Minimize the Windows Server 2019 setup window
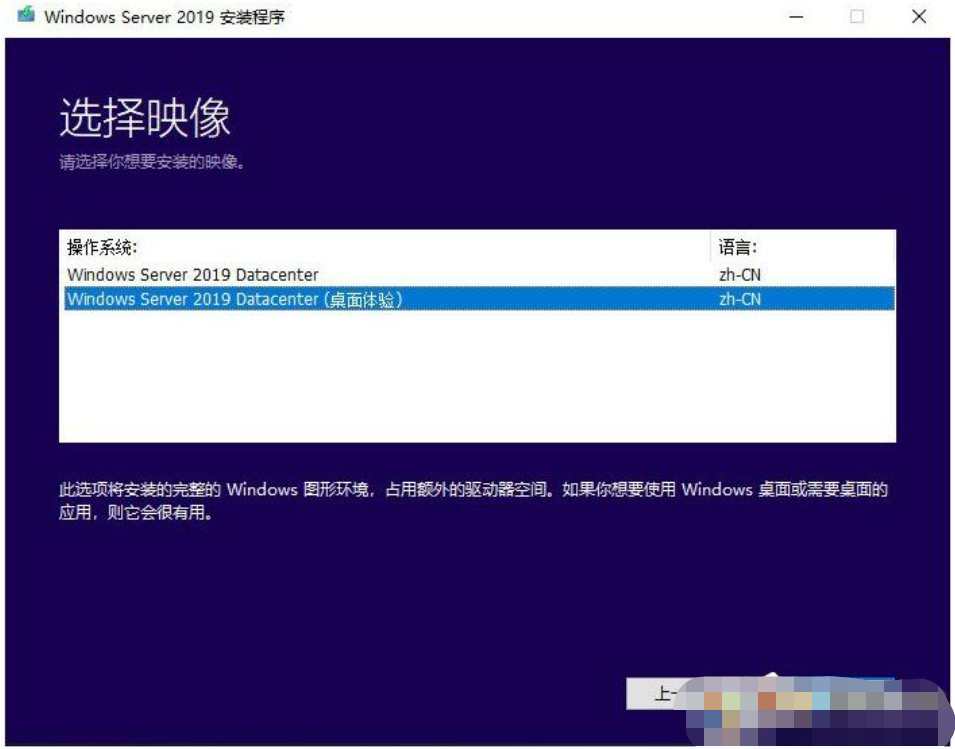Screen dimensions: 955x749 796,17
